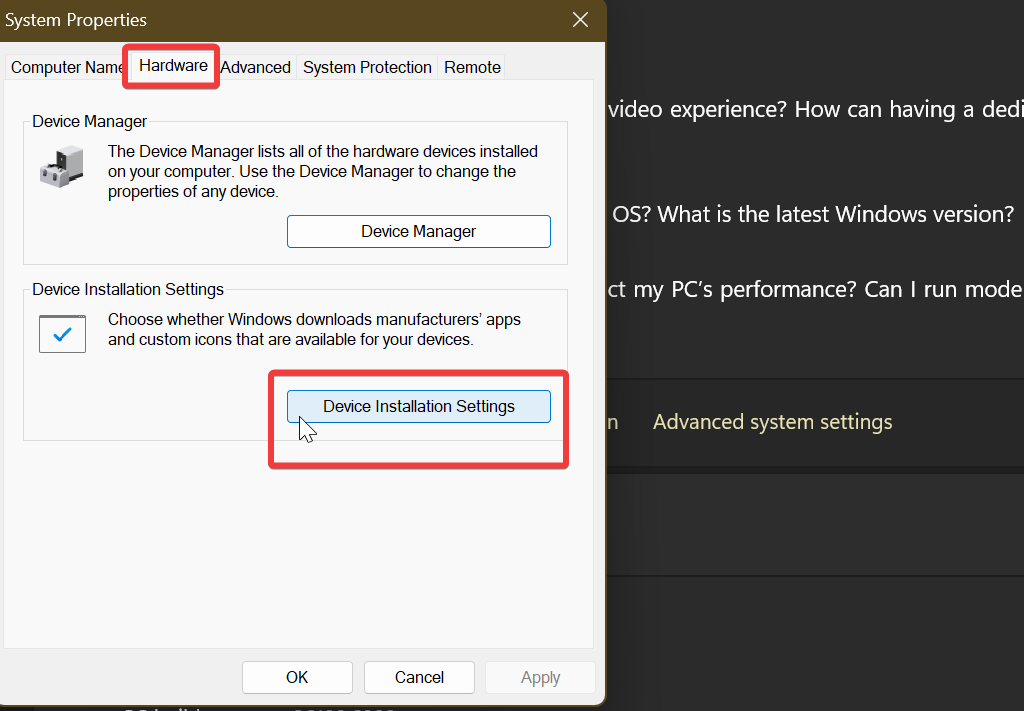Open Advanced system settings link
The image size is (1024, 711).
[x=772, y=421]
